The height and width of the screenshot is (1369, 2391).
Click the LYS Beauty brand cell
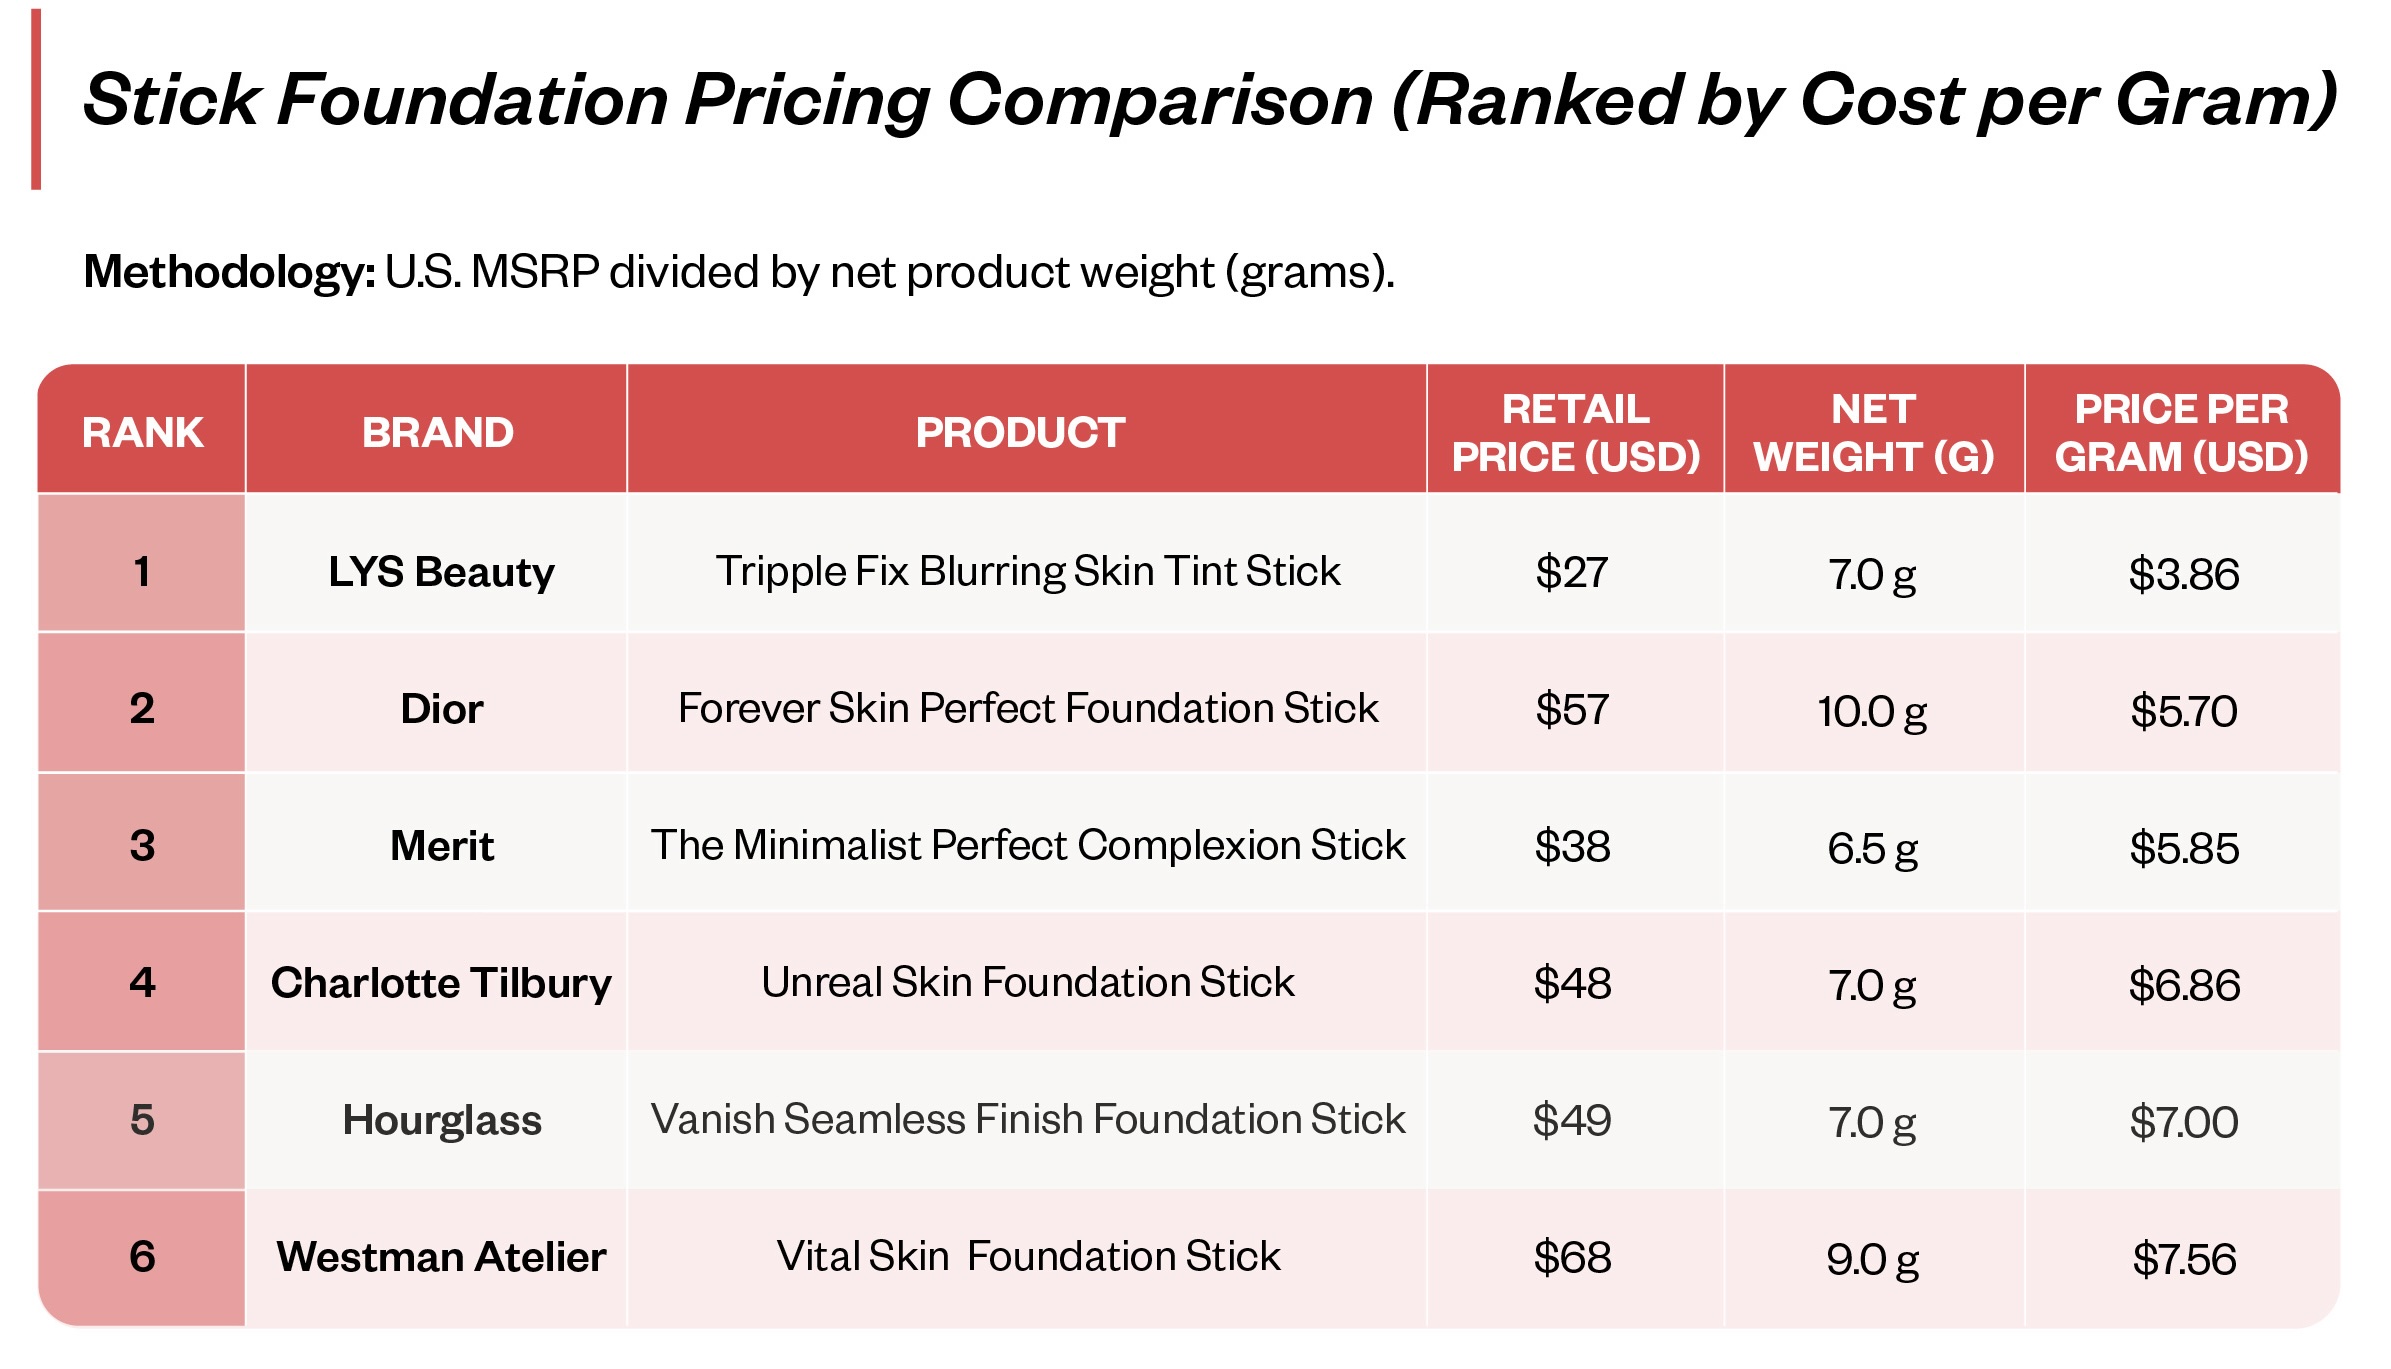(441, 572)
